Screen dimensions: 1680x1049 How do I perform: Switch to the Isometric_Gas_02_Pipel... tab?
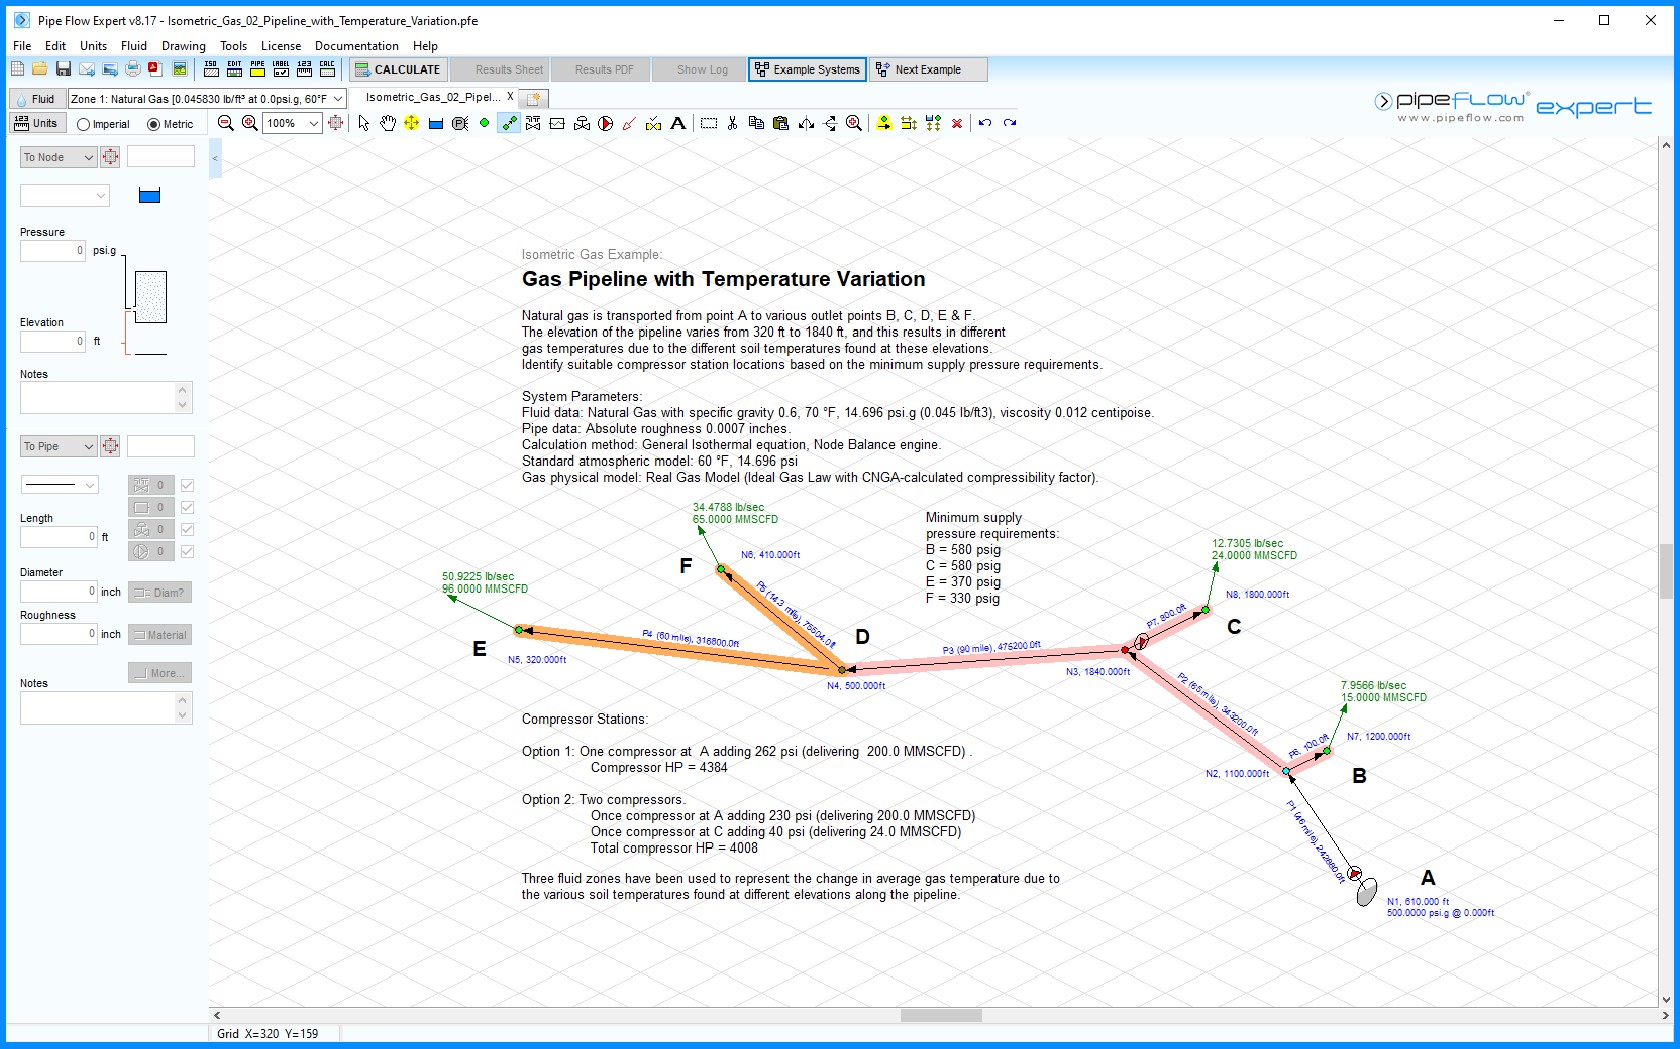432,98
